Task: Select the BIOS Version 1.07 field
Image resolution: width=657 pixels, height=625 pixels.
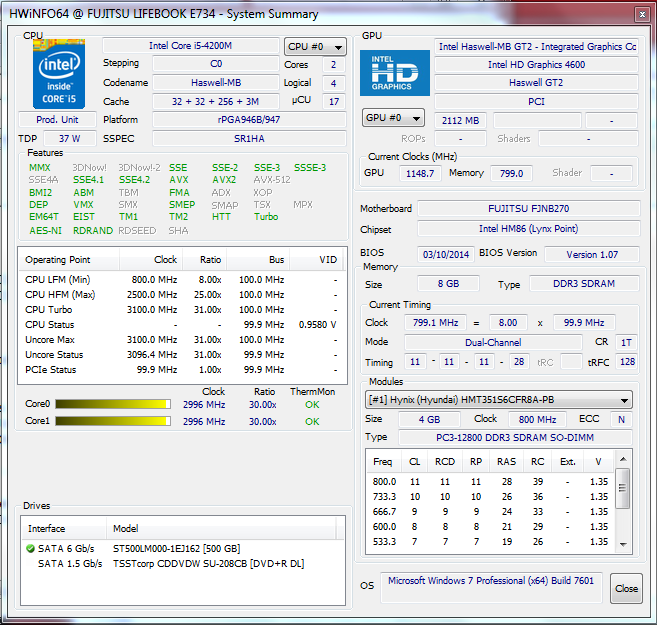Action: (x=592, y=254)
